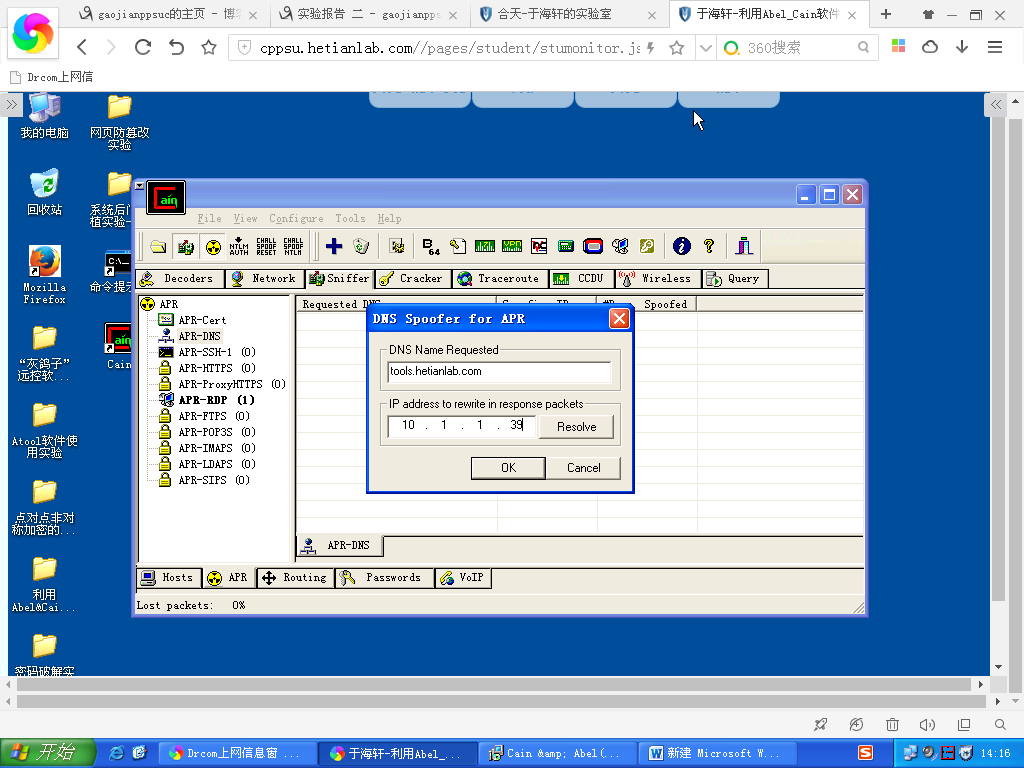Viewport: 1024px width, 768px height.
Task: Open the hash calculator icon
Action: tap(566, 246)
